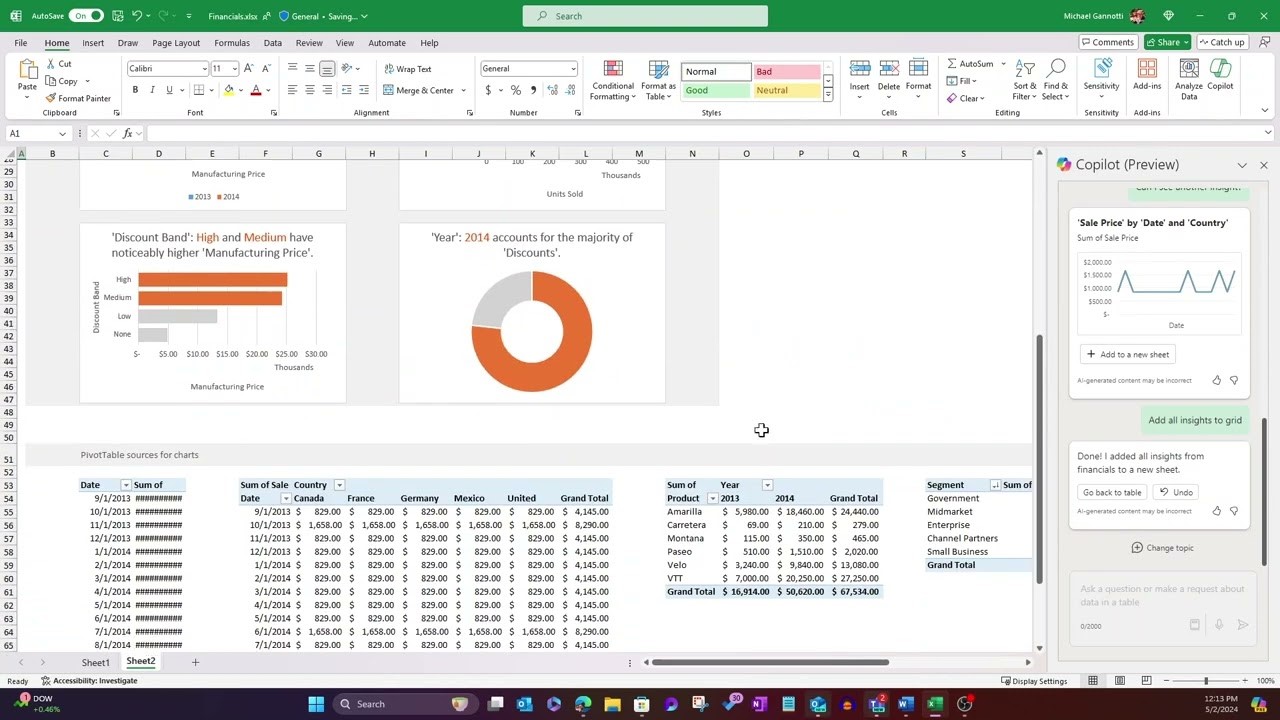Open the Number Format dropdown showing General

pos(573,69)
